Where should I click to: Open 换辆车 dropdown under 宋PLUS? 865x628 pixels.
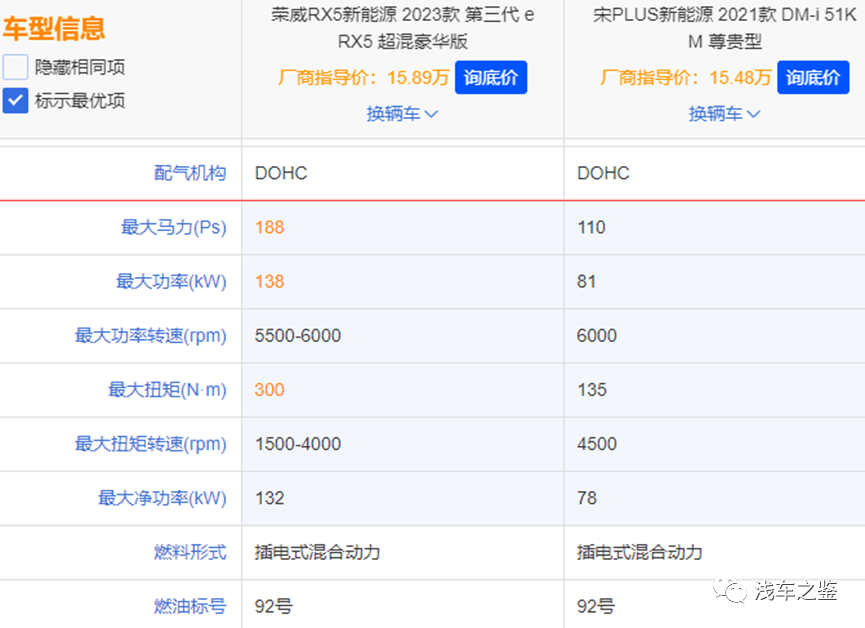pyautogui.click(x=724, y=114)
